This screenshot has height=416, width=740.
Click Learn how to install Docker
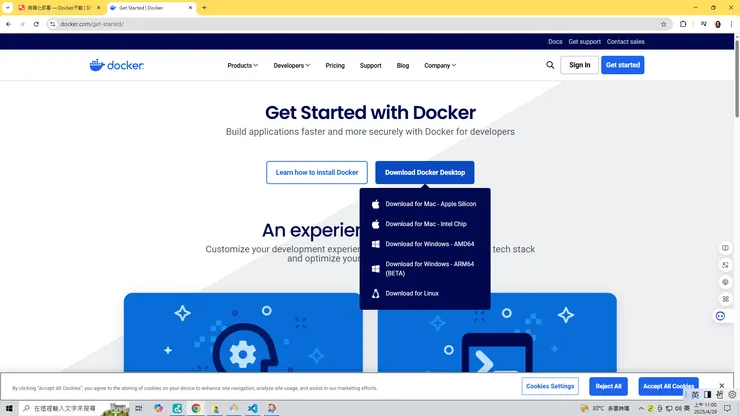[317, 172]
